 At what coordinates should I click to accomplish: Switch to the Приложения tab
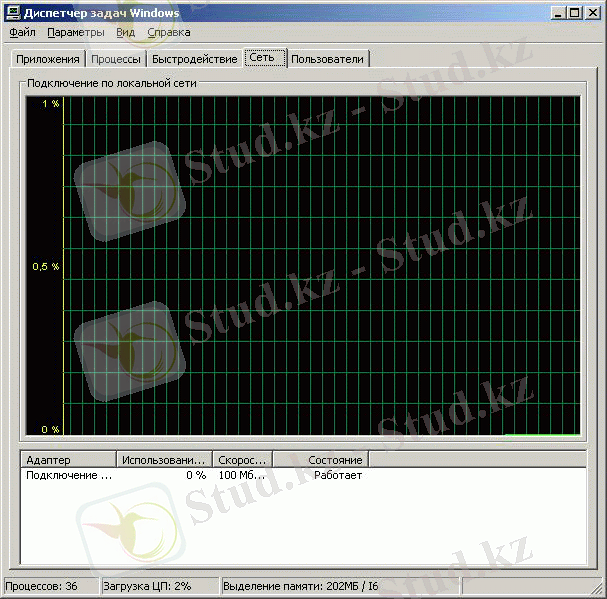tap(48, 59)
